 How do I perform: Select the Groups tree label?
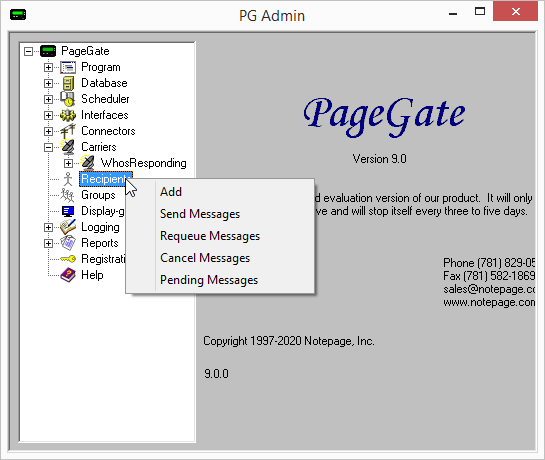click(98, 195)
